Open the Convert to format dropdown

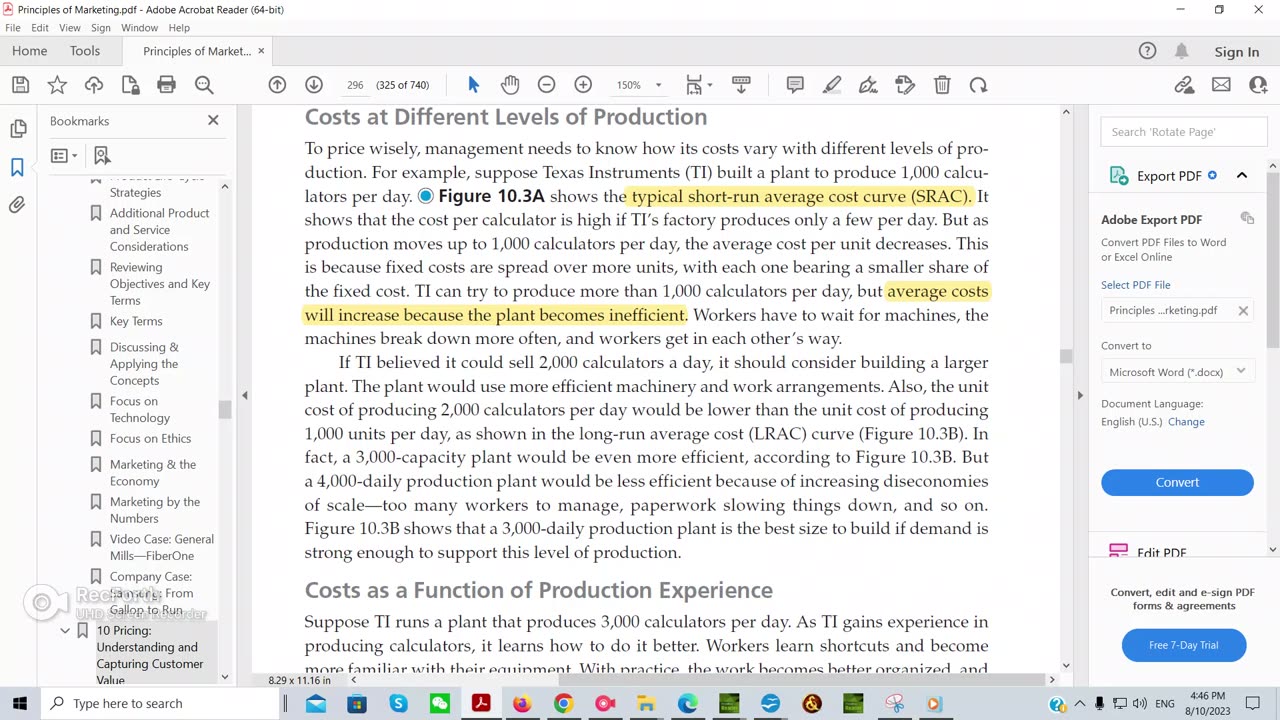click(x=1177, y=372)
